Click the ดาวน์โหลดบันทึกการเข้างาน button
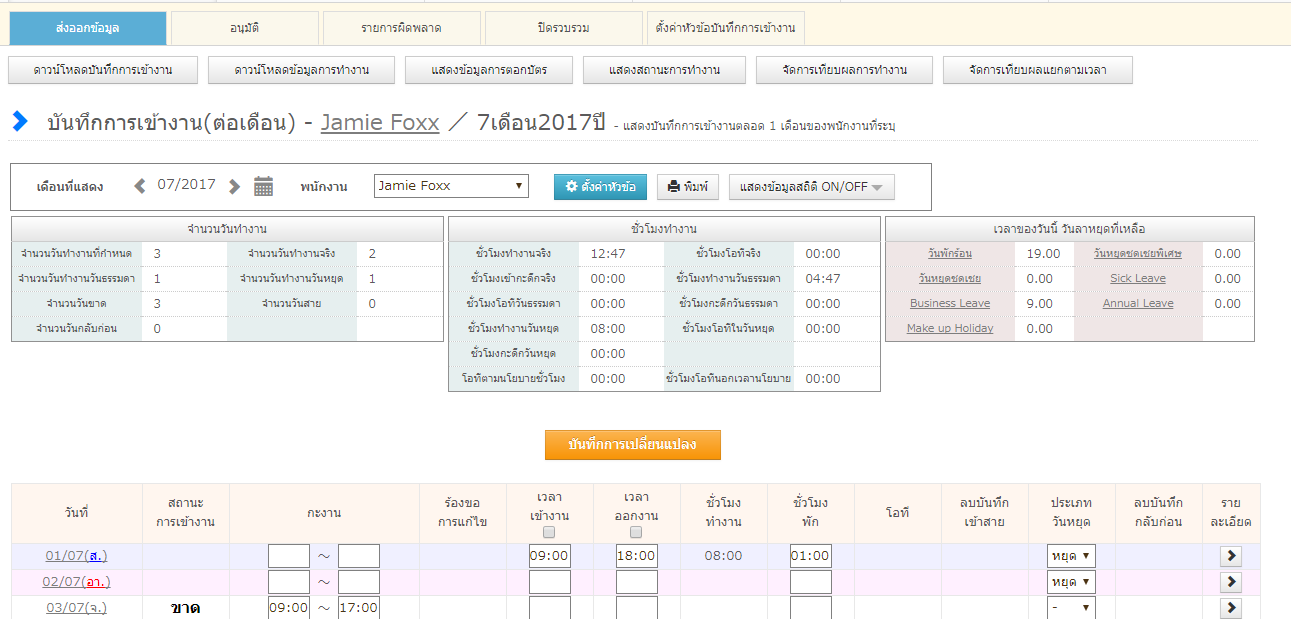The width and height of the screenshot is (1291, 619). 103,70
